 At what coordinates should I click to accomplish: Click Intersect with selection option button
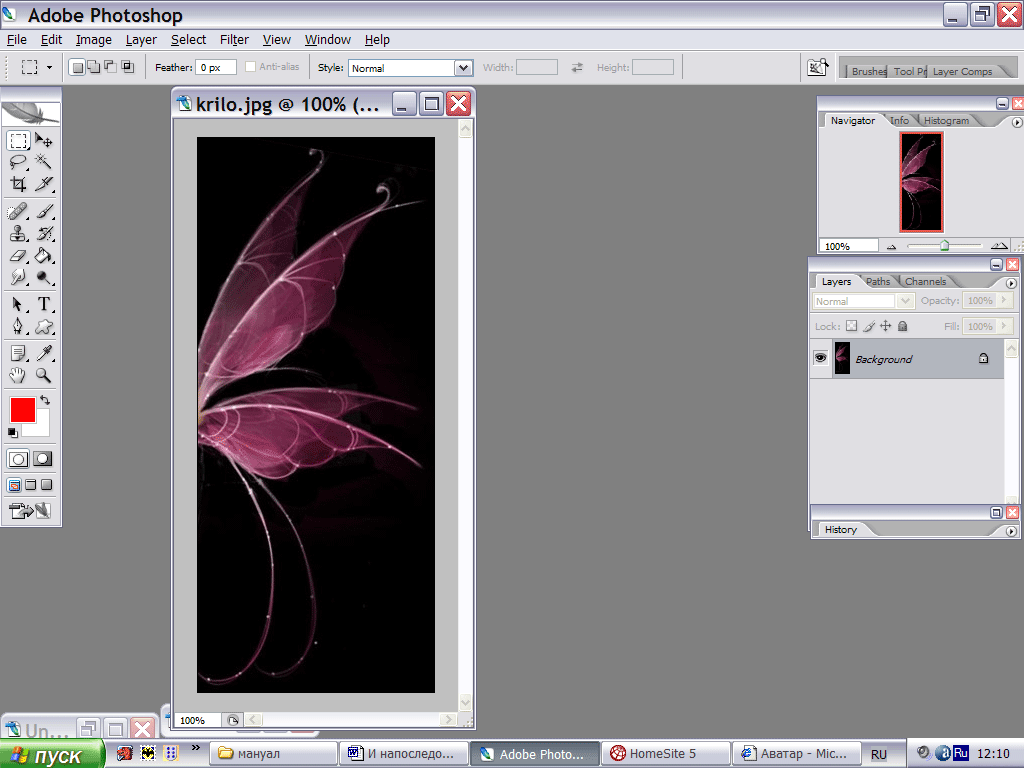(x=128, y=67)
